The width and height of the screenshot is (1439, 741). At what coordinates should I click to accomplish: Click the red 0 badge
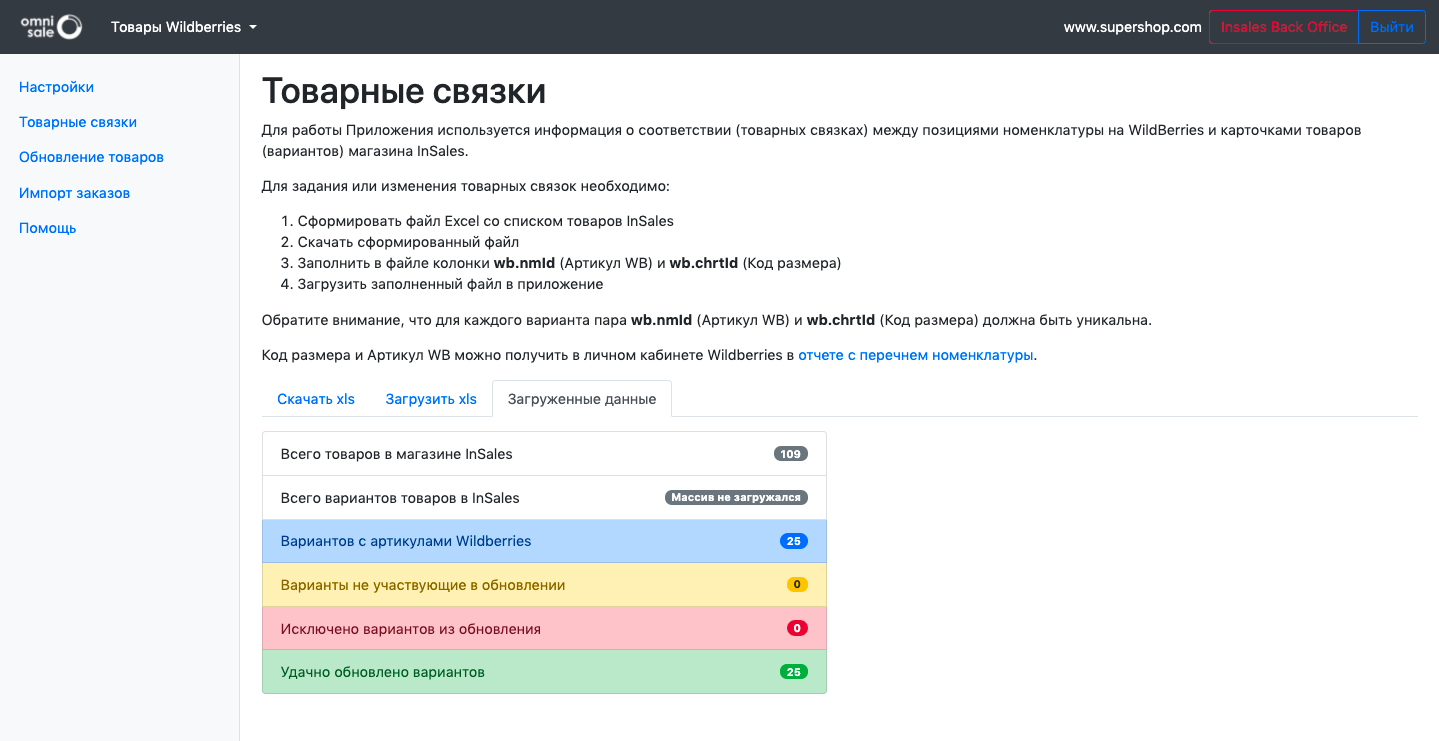tap(797, 629)
